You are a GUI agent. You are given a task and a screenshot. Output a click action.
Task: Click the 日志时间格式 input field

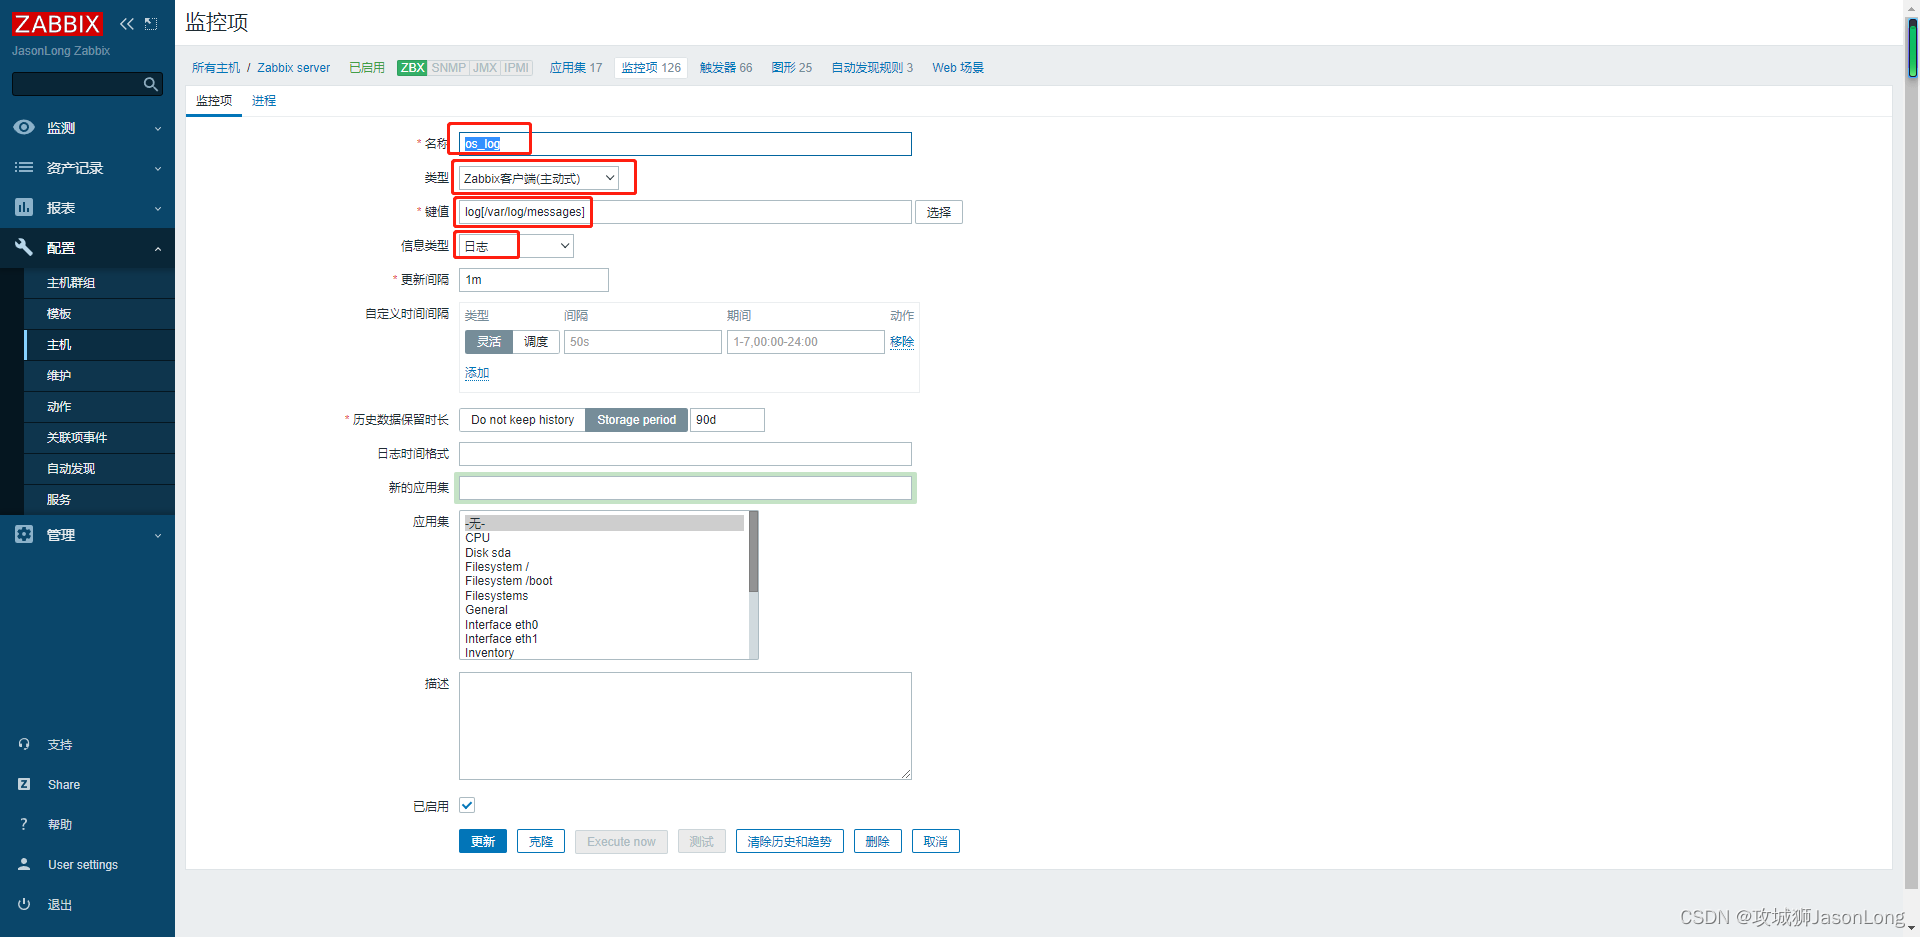tap(685, 454)
